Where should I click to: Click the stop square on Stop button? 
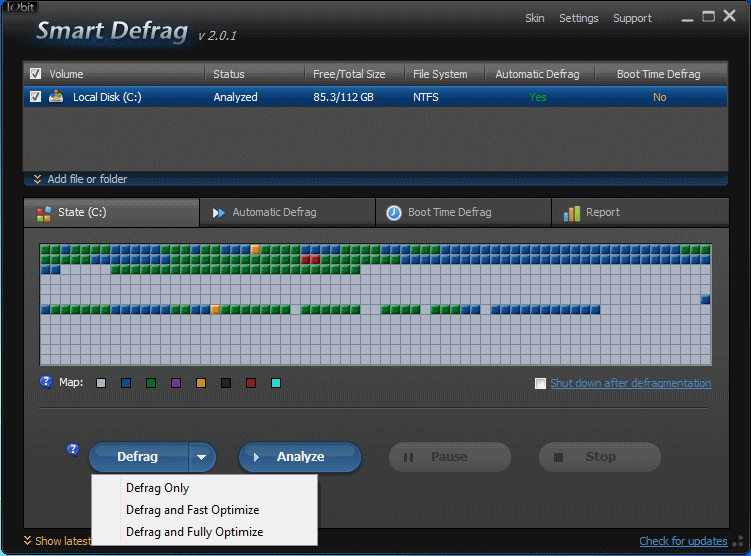(558, 457)
